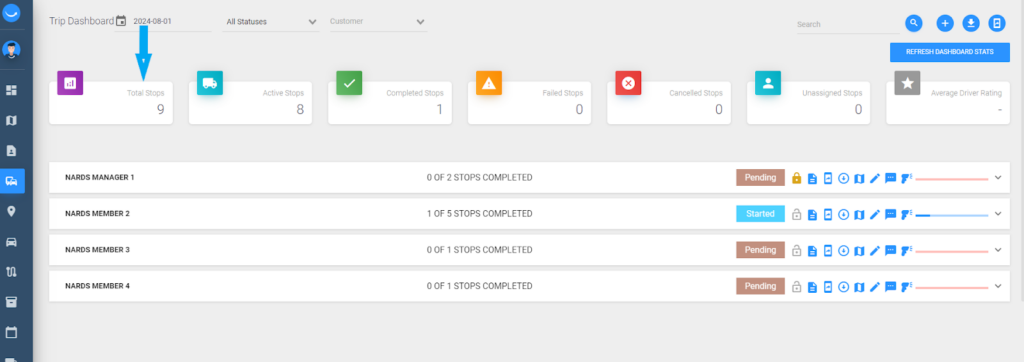Toggle lock on Nards Member 2 row

click(x=796, y=214)
